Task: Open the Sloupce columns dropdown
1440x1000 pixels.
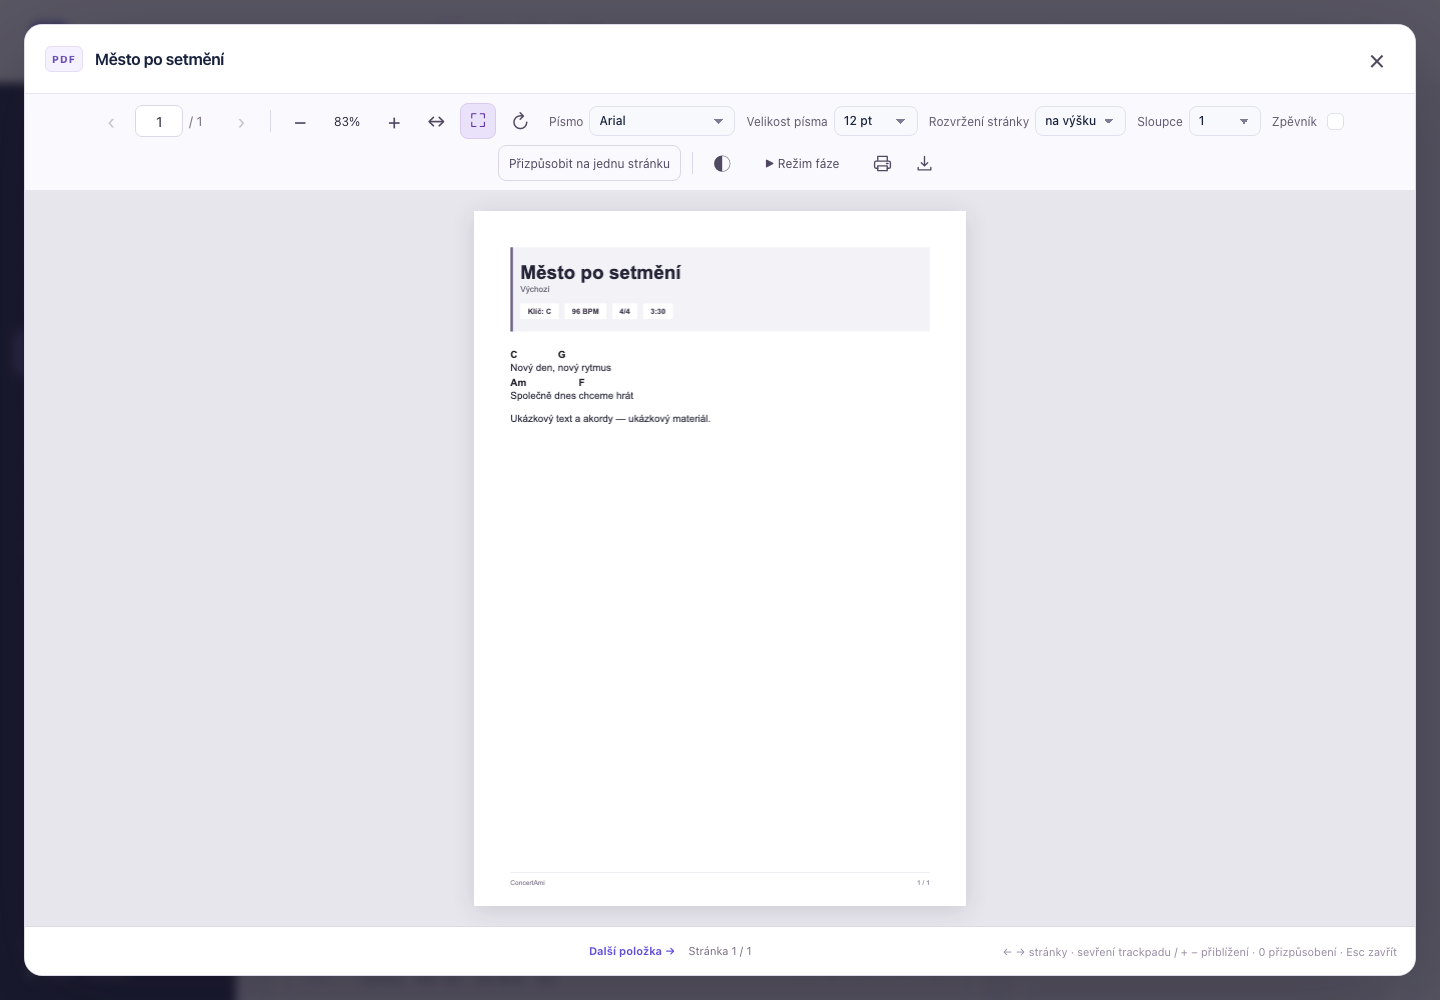Action: point(1225,121)
